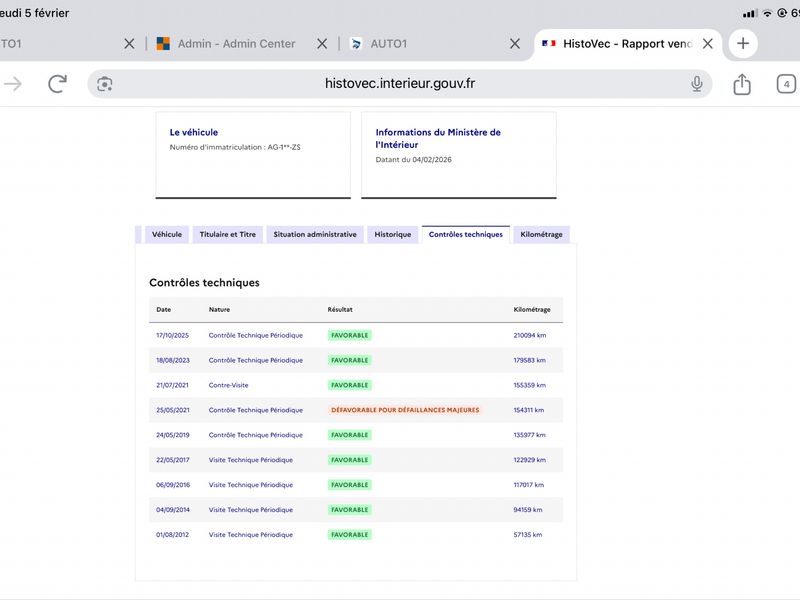Open the Véhicule tab

(166, 235)
